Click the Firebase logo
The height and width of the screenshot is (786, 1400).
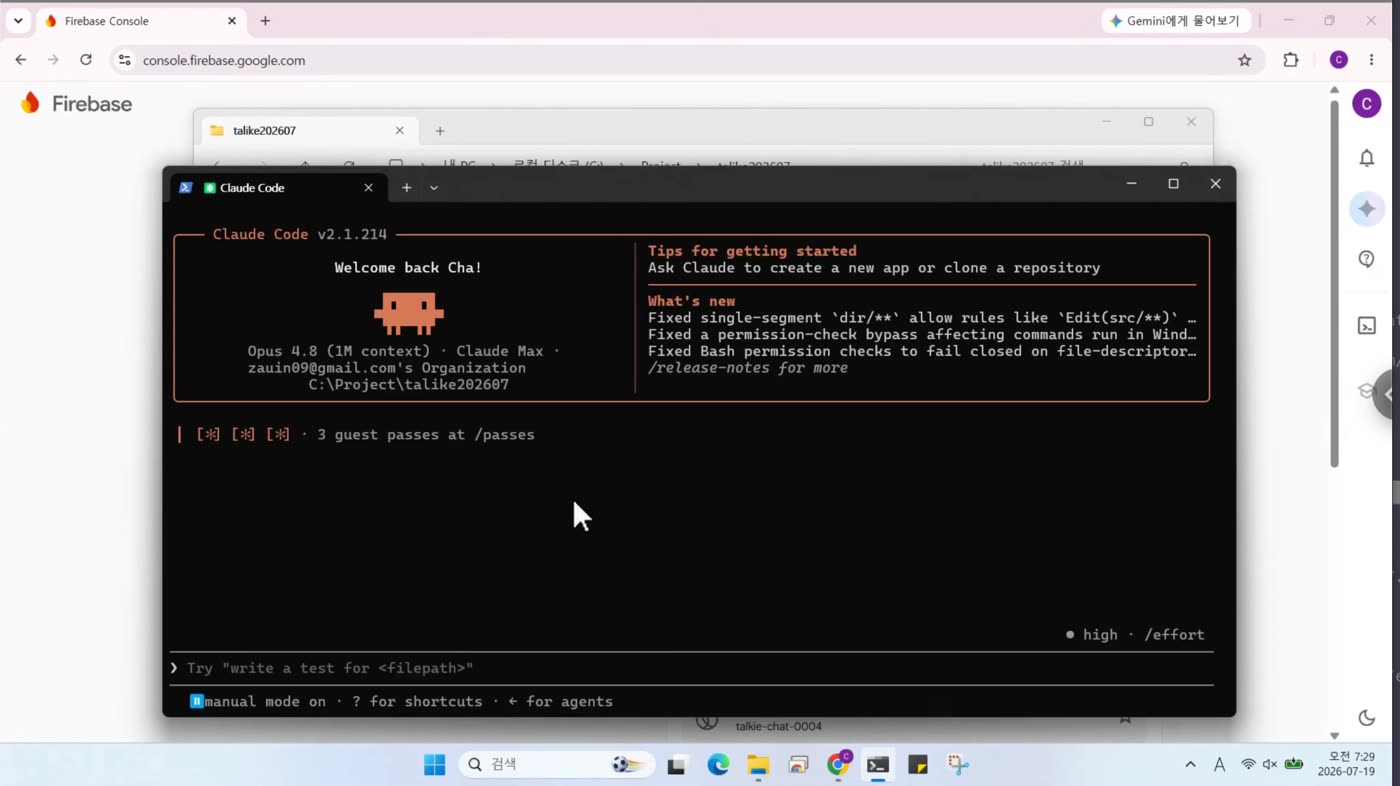coord(77,103)
